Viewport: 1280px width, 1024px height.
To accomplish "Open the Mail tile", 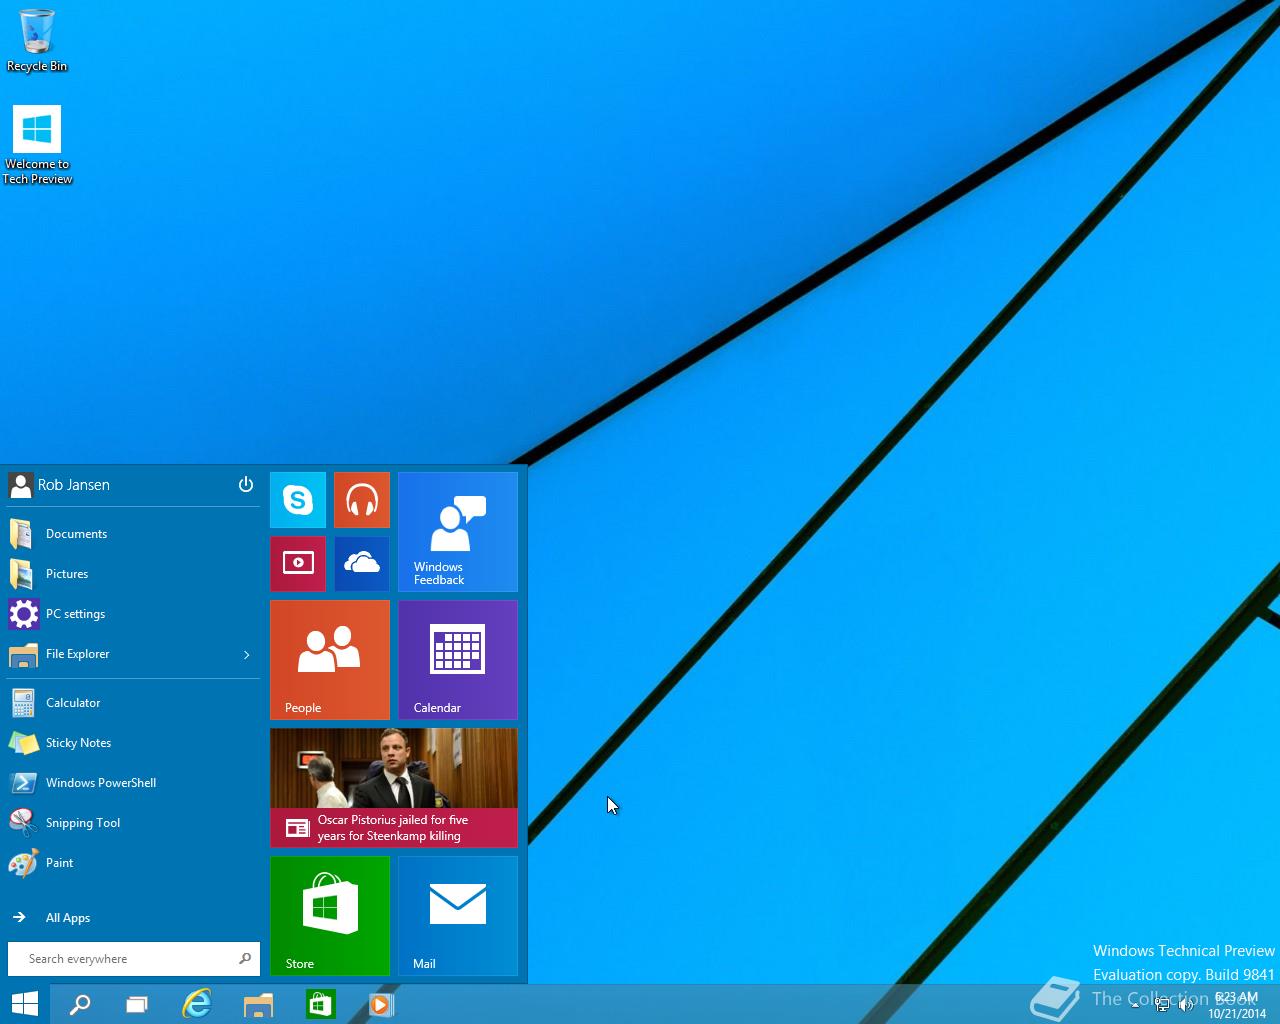I will [x=458, y=916].
